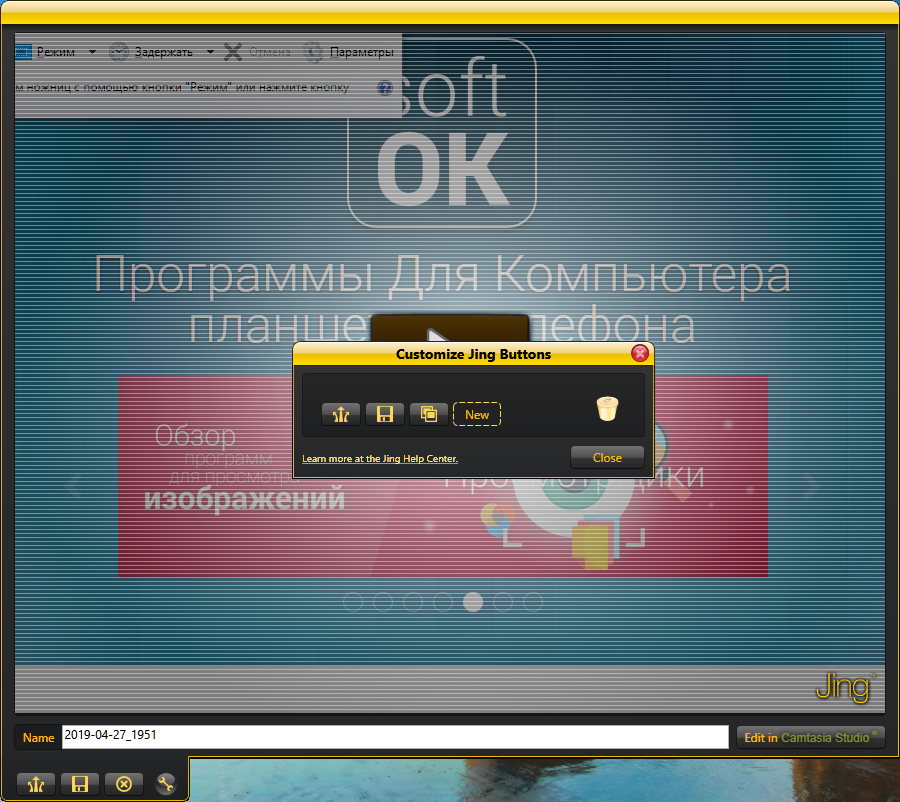Screen dimensions: 900x802
Task: Click the bottom toolbar Cancel icon
Action: pos(124,784)
